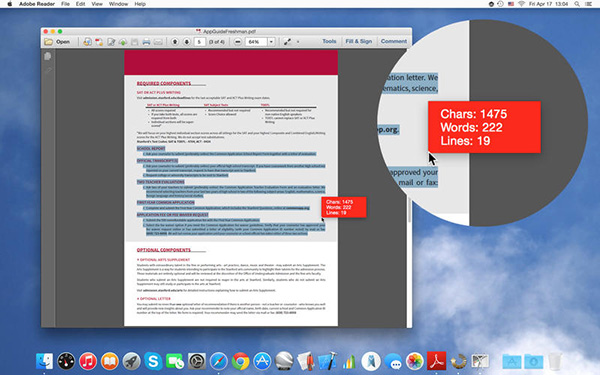The width and height of the screenshot is (600, 375).
Task: Open the Edit menu
Action: (x=80, y=4)
